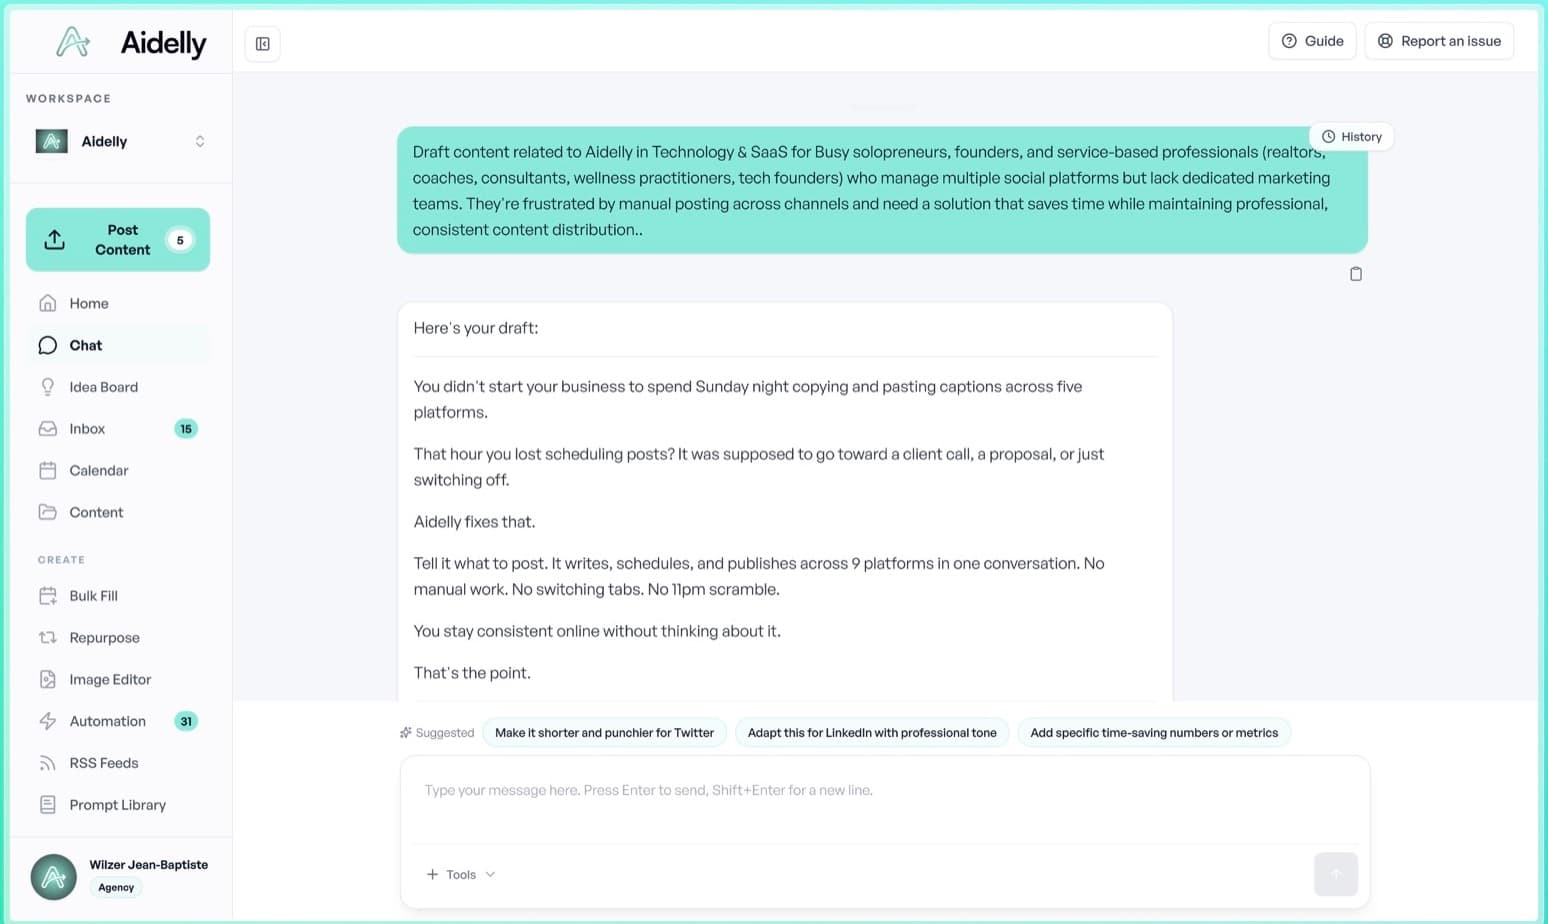This screenshot has width=1548, height=924.
Task: Click the Inbox badge showing 15
Action: click(186, 429)
